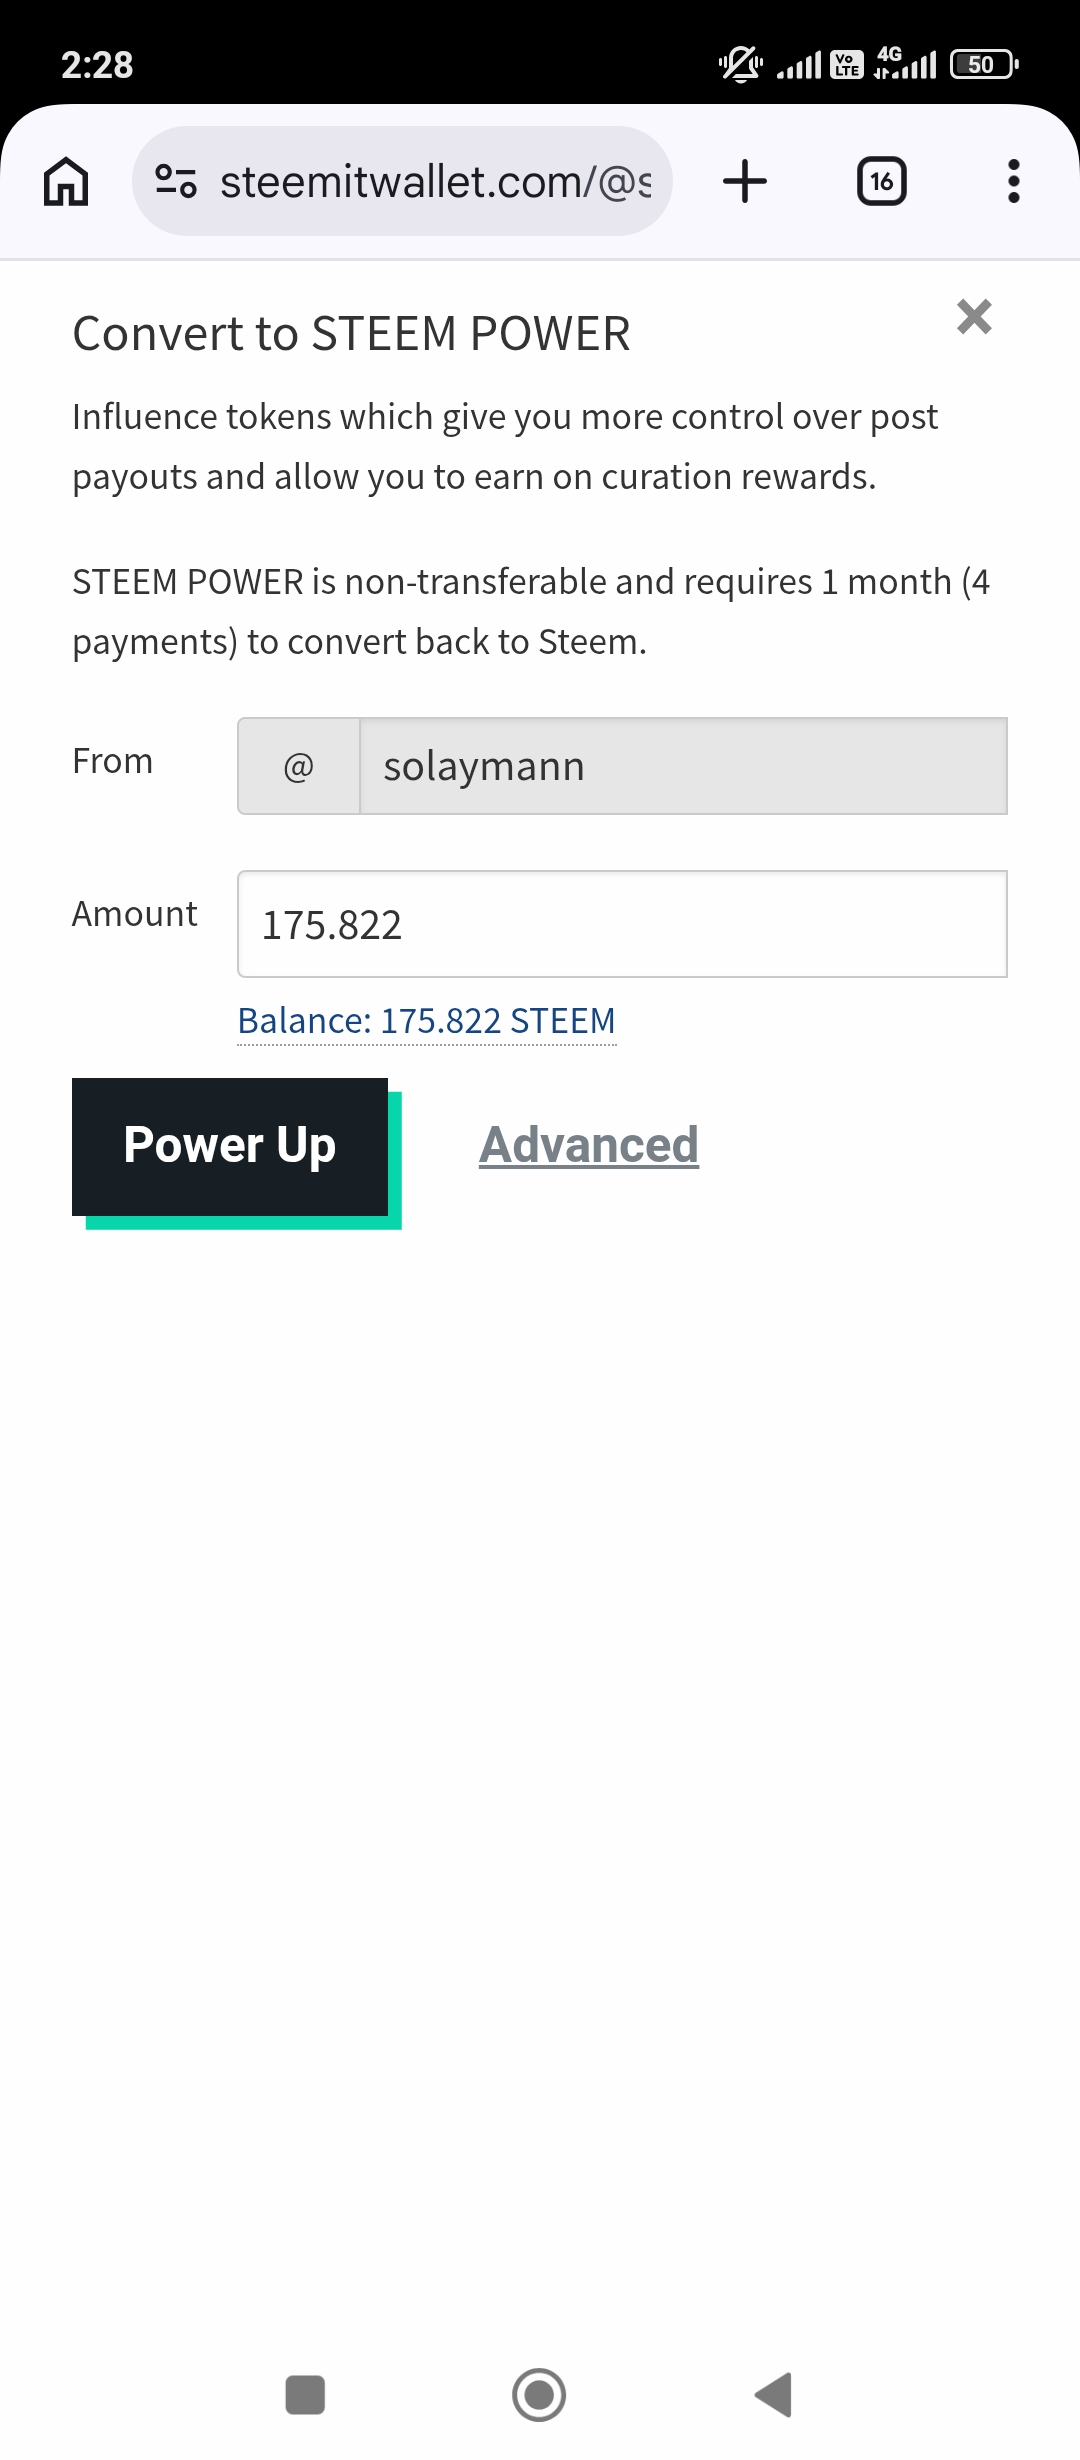Tap Android back triangle button

coord(774,2395)
